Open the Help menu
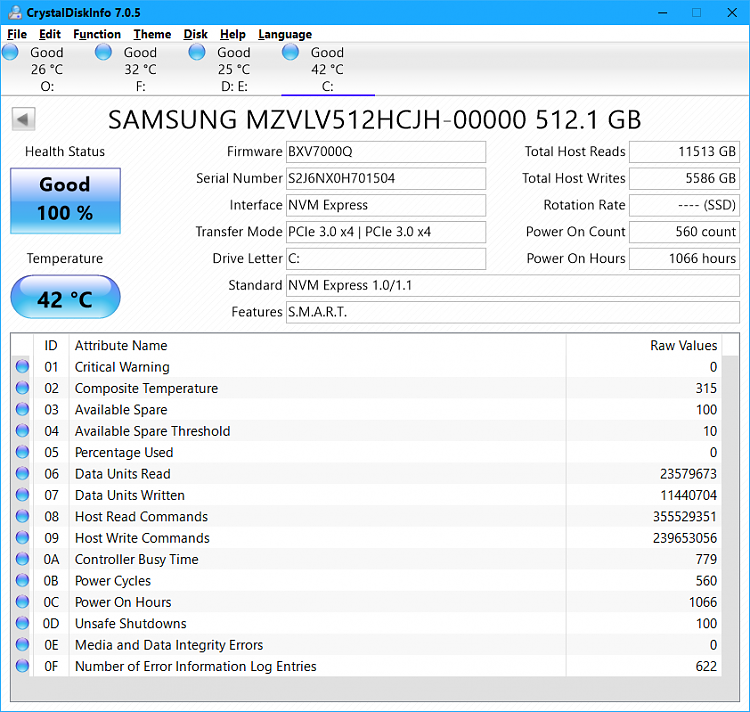The image size is (750, 712). (x=232, y=34)
